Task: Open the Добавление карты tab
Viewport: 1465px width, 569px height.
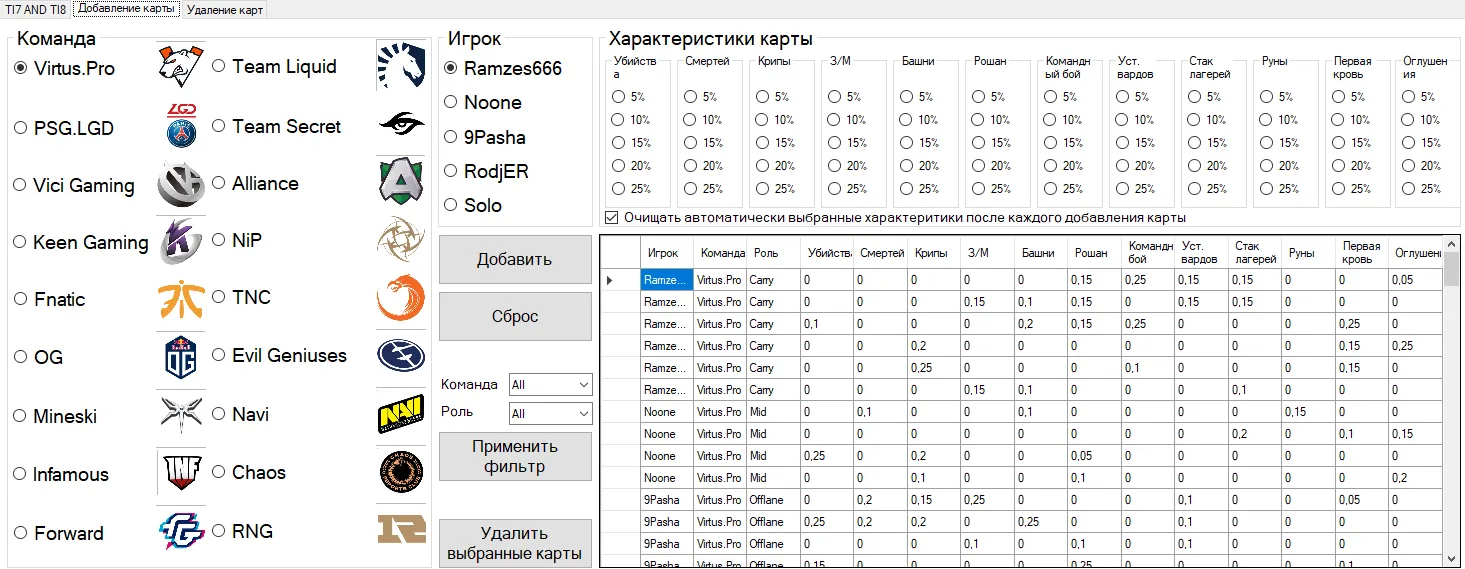Action: pyautogui.click(x=127, y=8)
